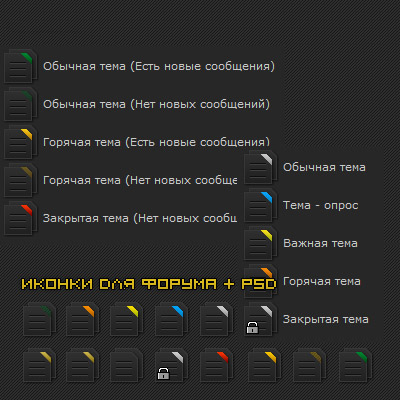The image size is (400, 400).
Task: Select the yellow-corner icon beside "Важная тема"
Action: [x=260, y=243]
